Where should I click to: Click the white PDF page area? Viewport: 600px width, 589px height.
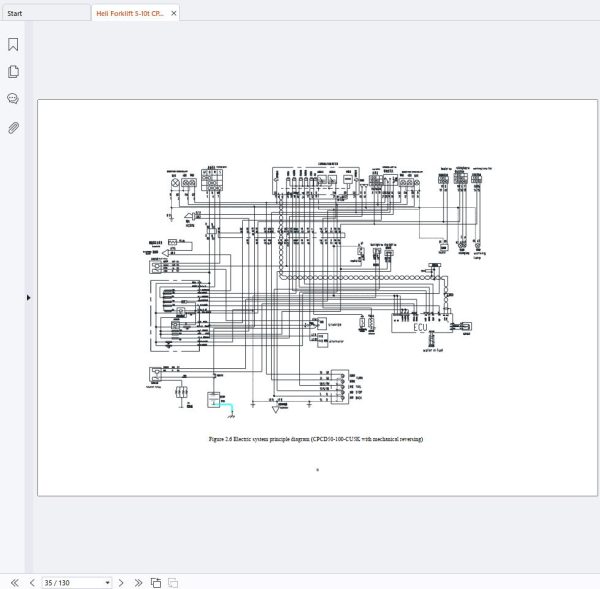click(x=317, y=297)
